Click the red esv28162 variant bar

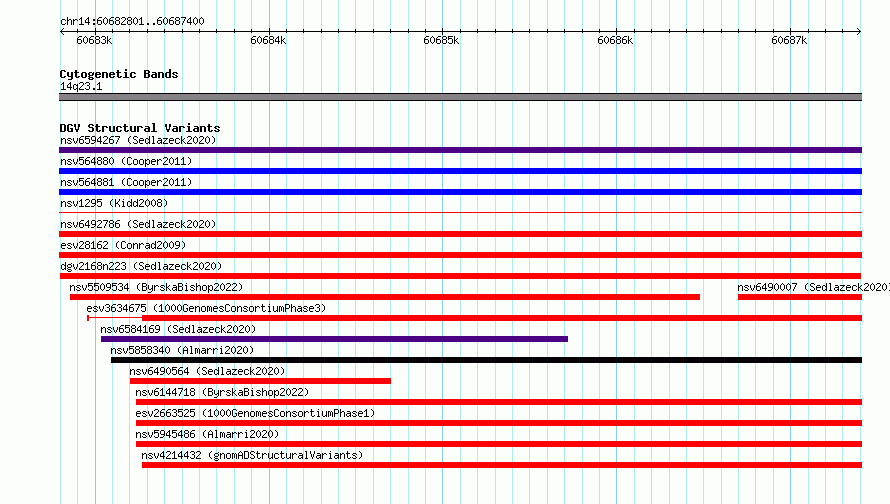[x=460, y=255]
